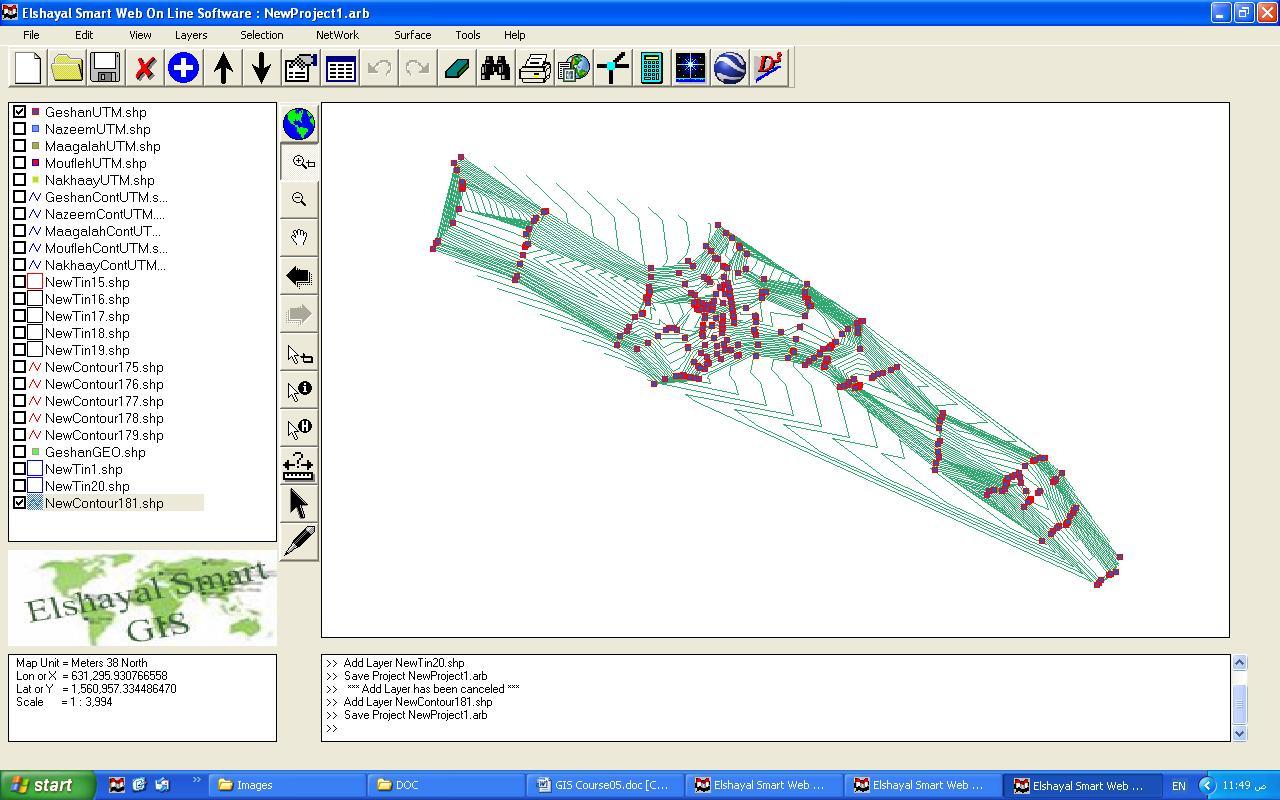Open the File menu

click(x=31, y=35)
